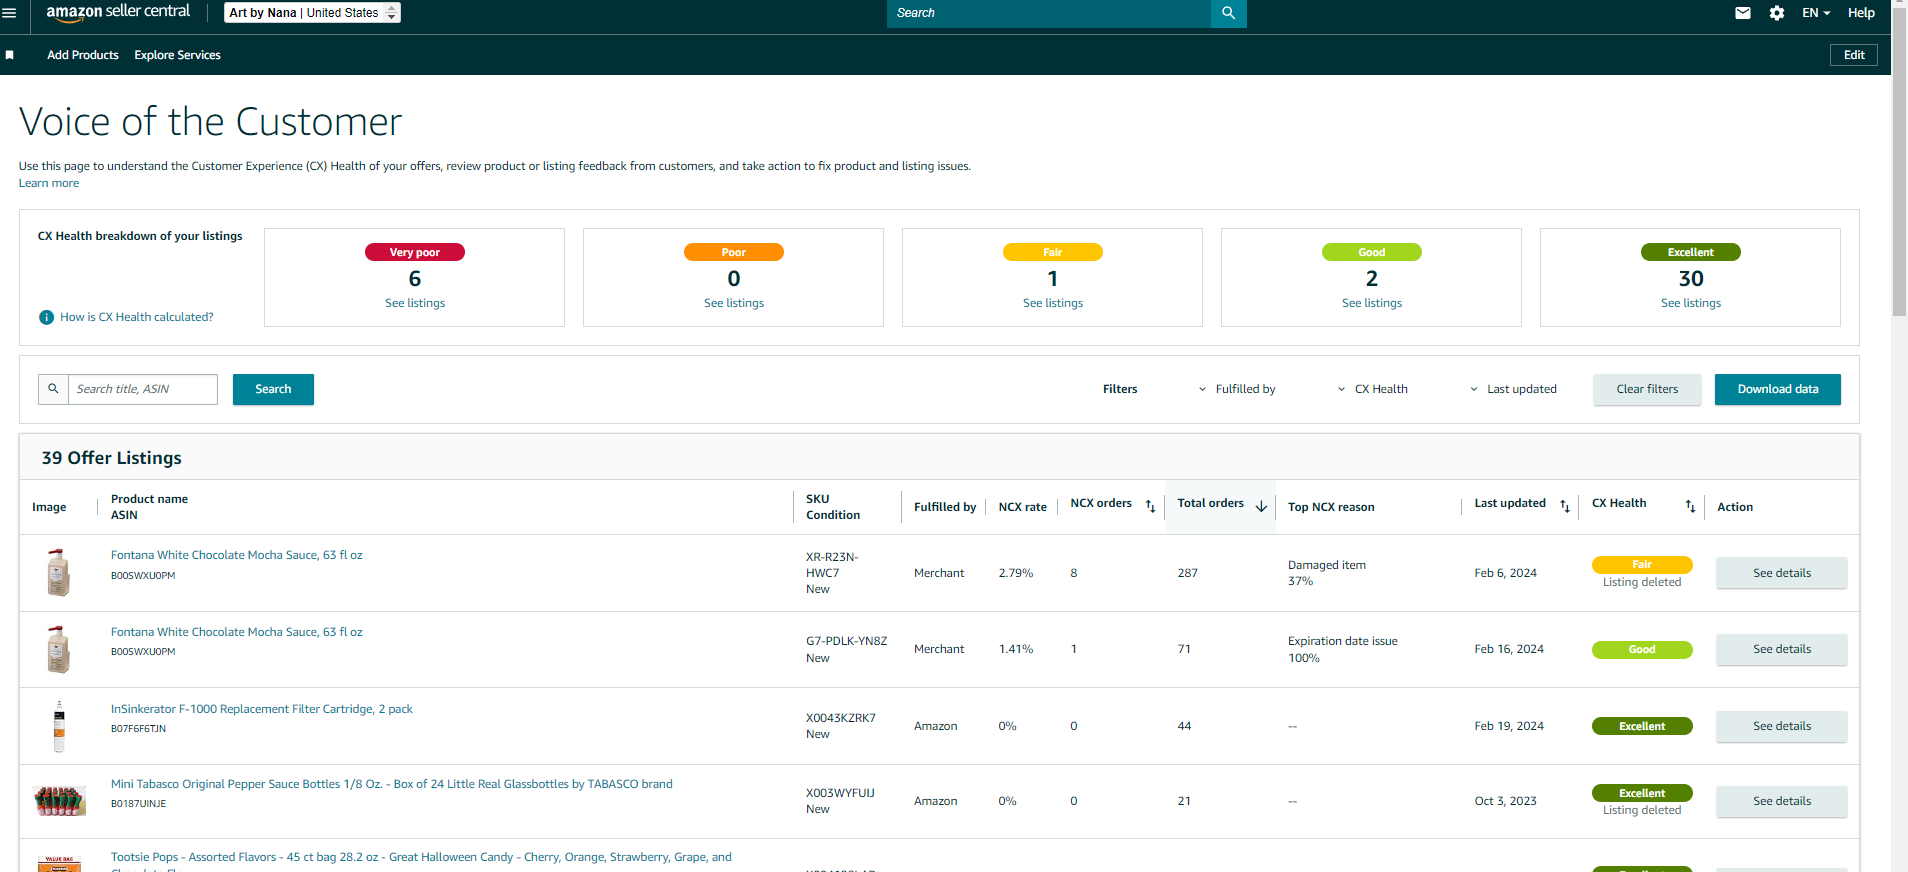See details for InSinkerator Filter Cartridge
This screenshot has width=1908, height=872.
(1782, 726)
